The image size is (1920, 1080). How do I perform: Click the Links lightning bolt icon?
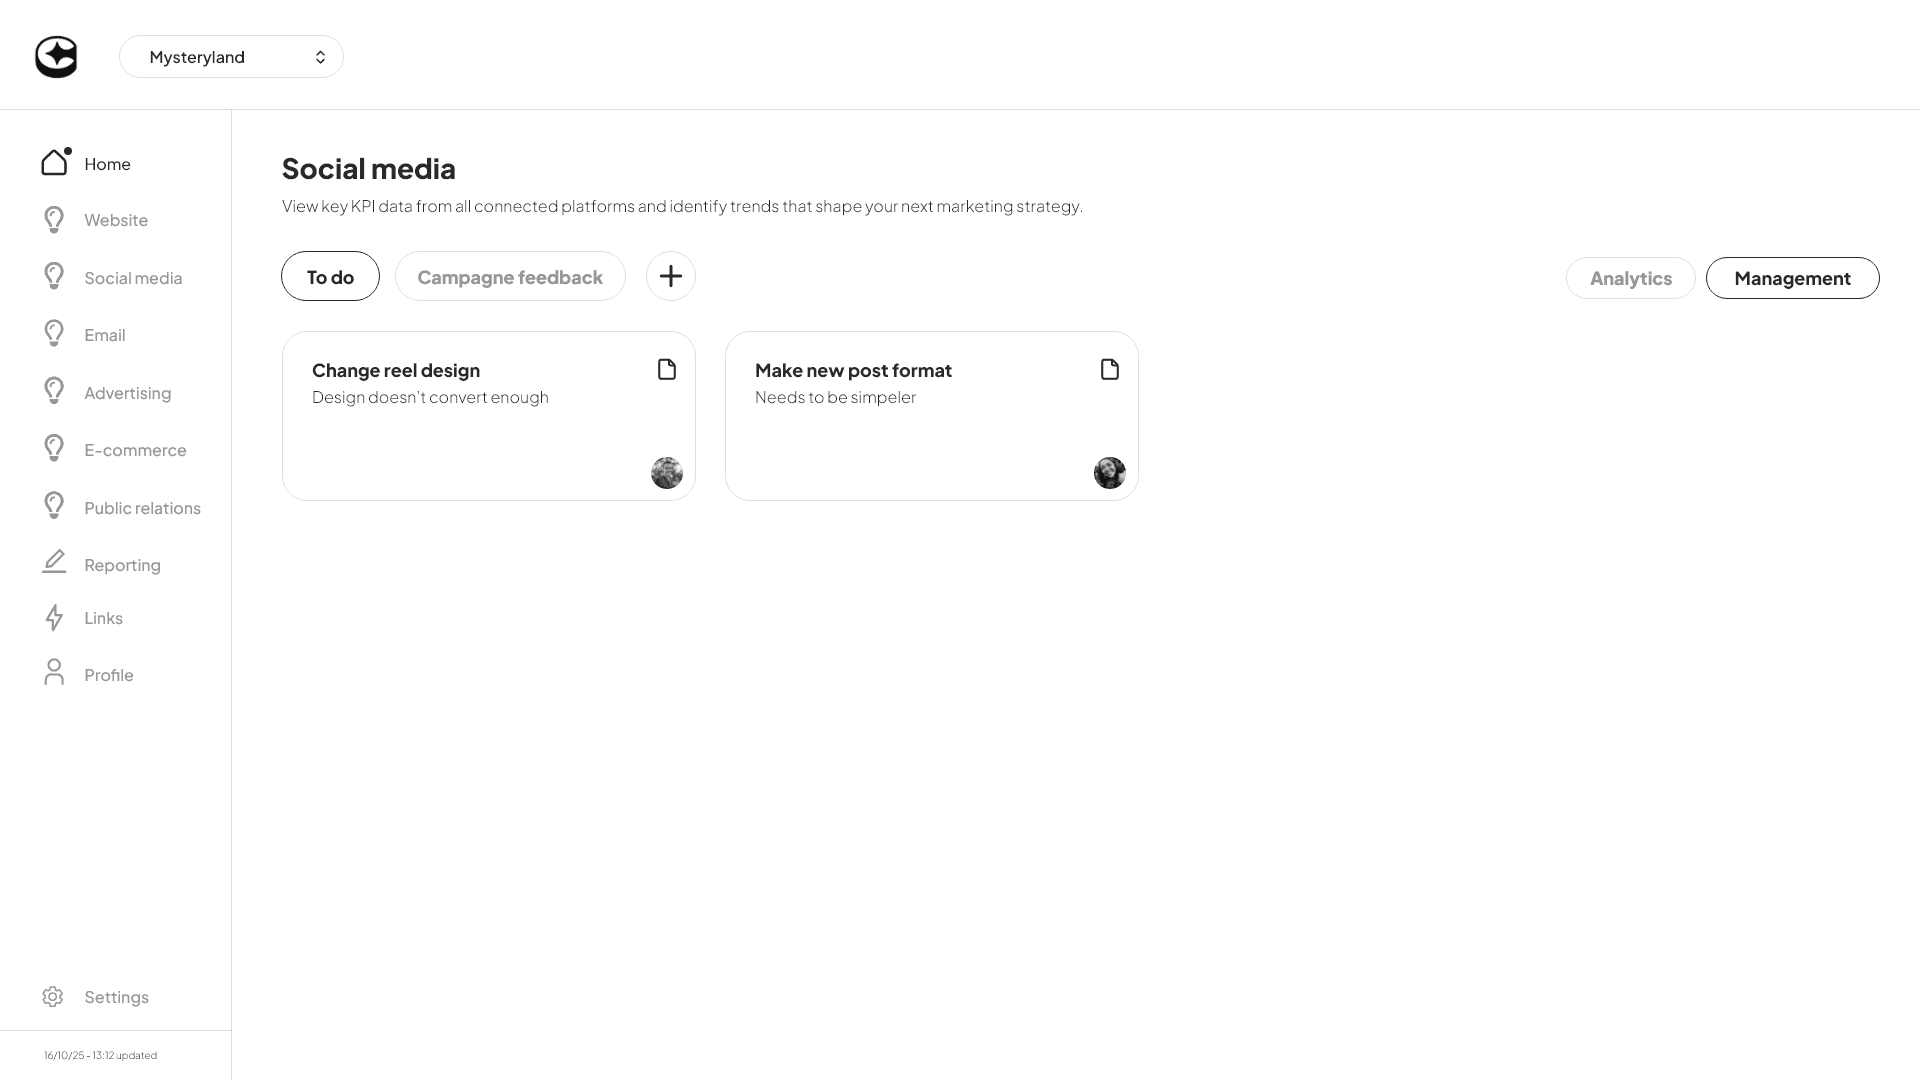coord(55,618)
